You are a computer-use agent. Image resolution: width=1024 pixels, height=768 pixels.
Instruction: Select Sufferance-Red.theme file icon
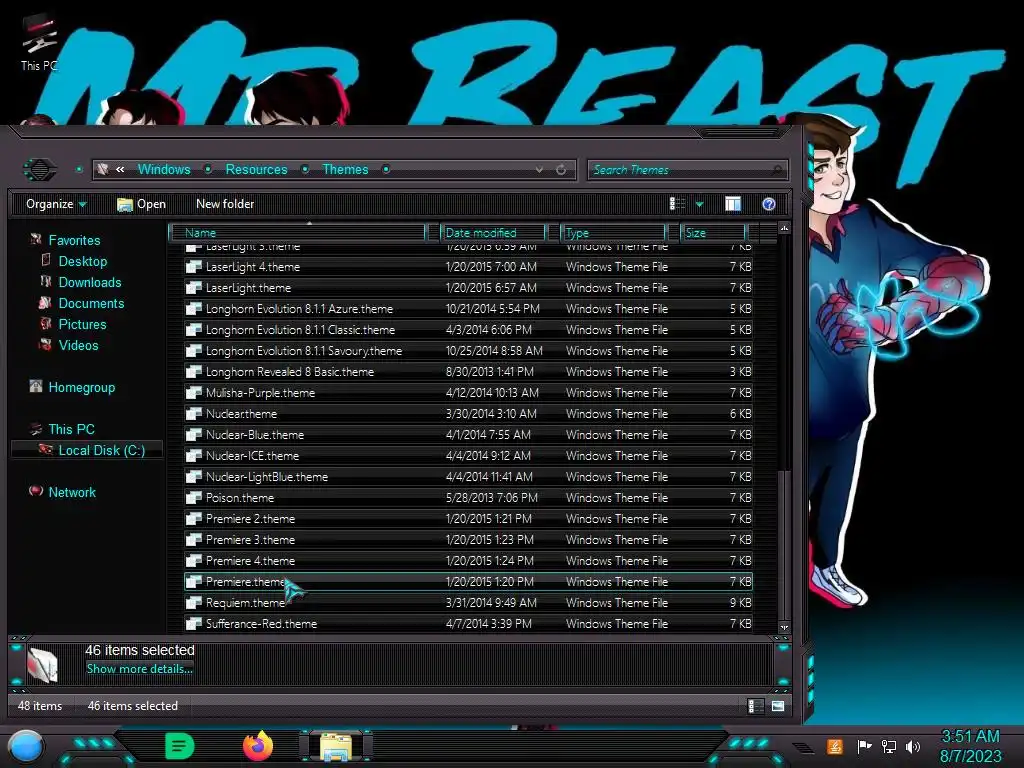[193, 624]
